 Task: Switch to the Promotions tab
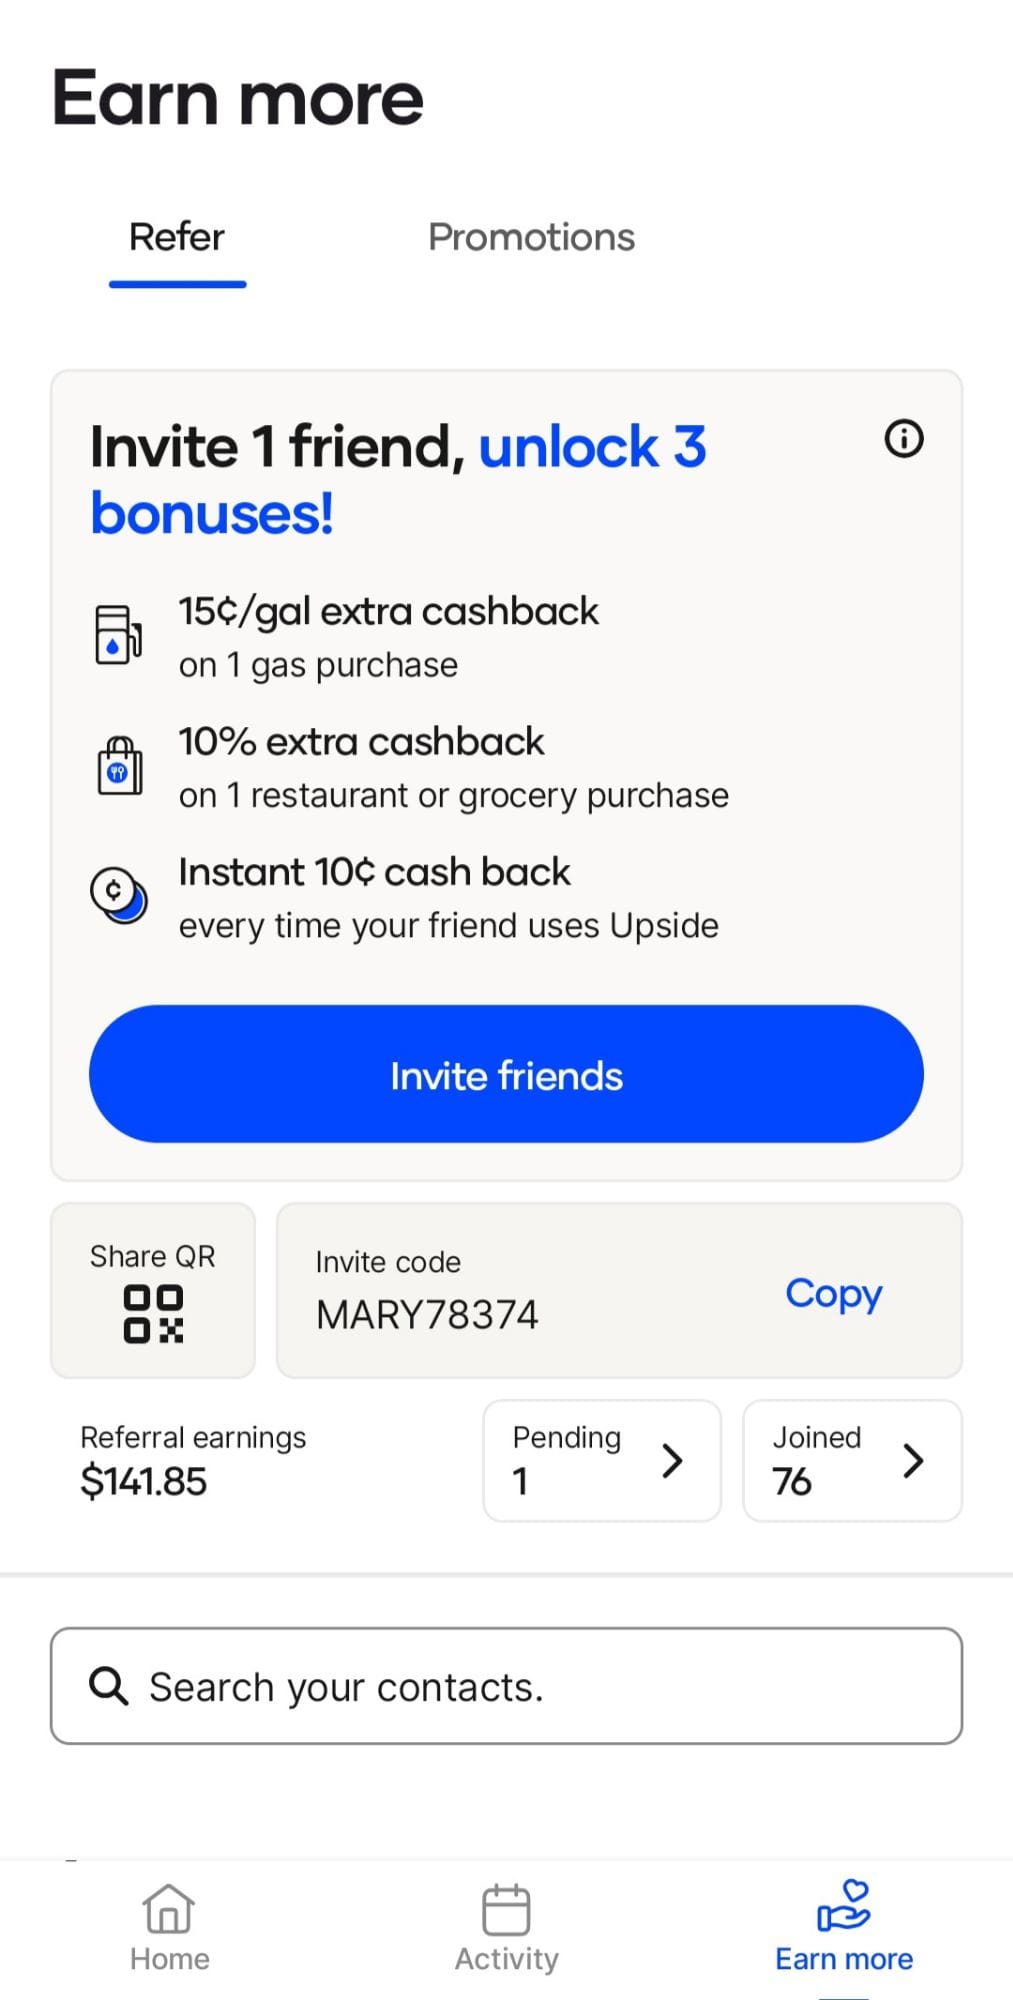(531, 237)
